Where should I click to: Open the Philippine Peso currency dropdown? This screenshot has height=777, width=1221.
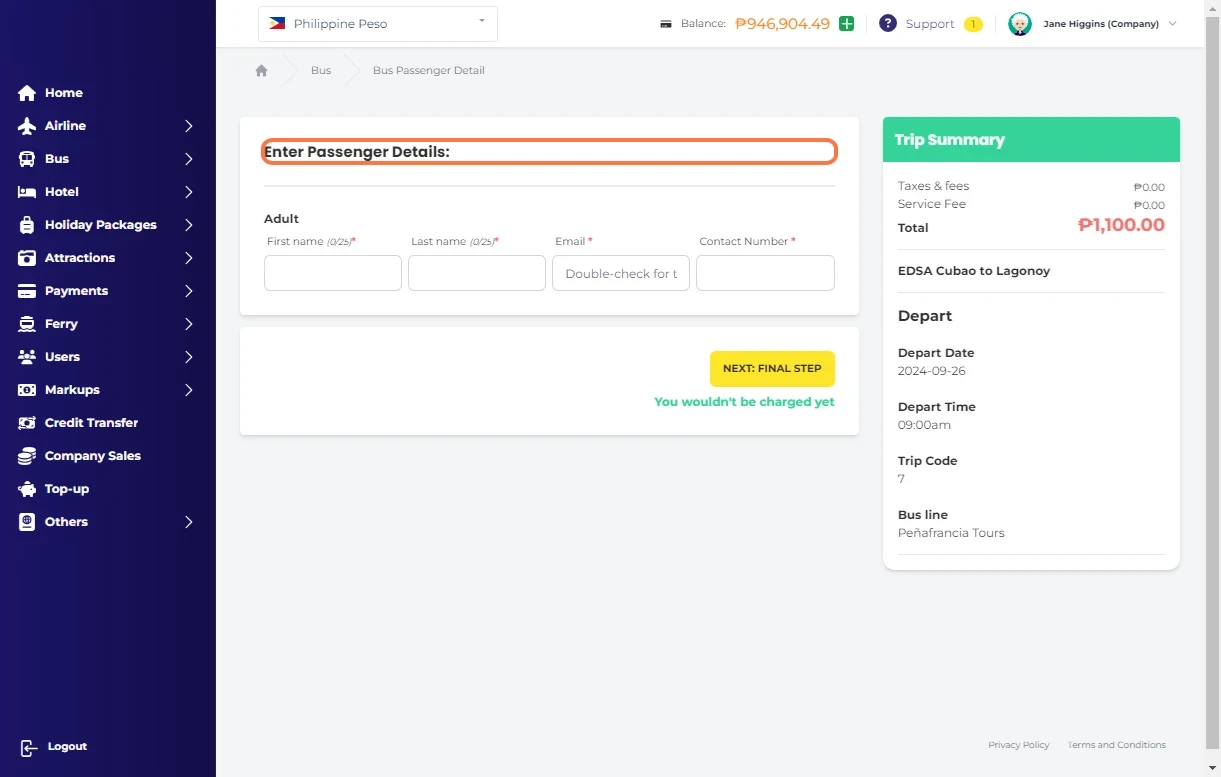click(377, 24)
